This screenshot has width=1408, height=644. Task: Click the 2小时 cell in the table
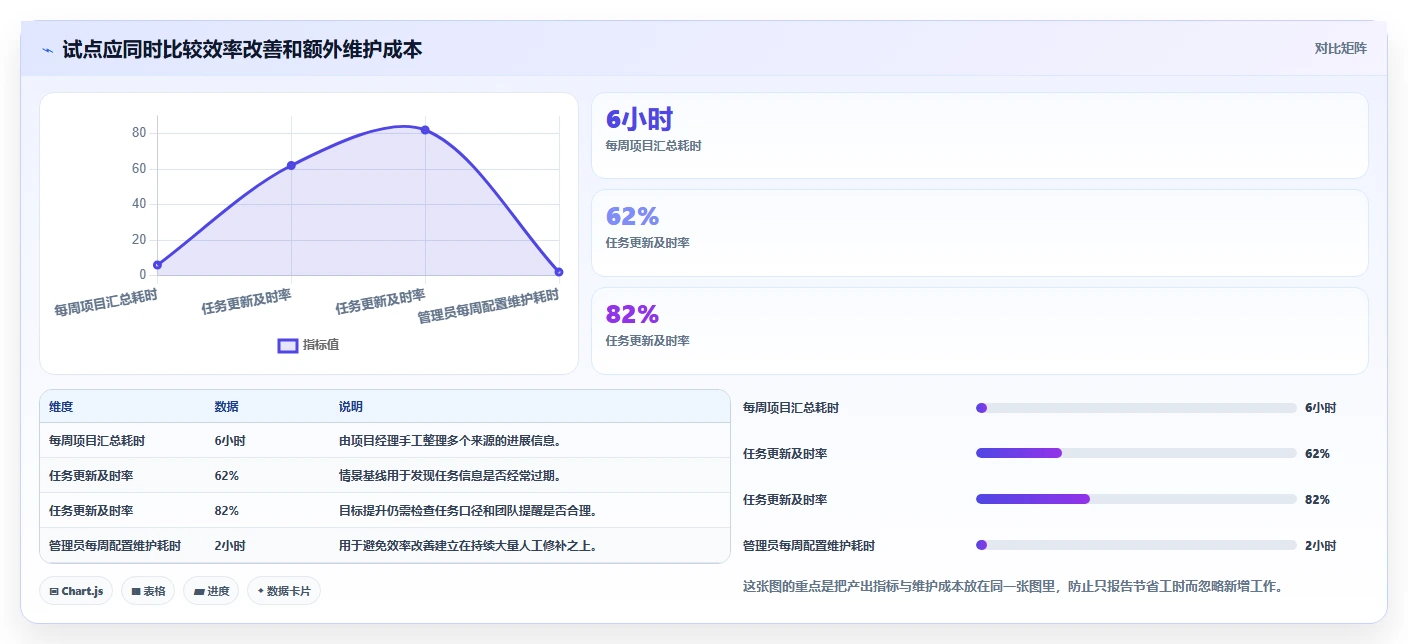230,546
